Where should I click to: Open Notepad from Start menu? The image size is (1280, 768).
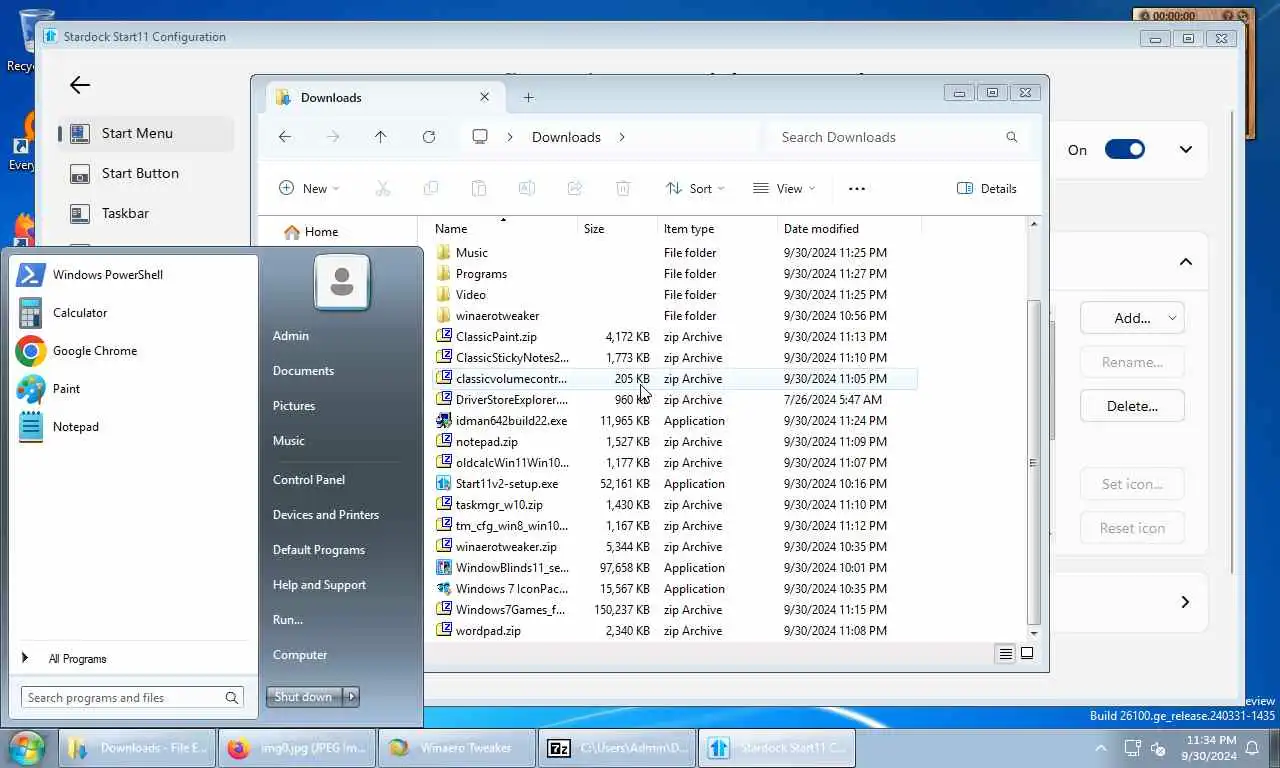pos(75,427)
